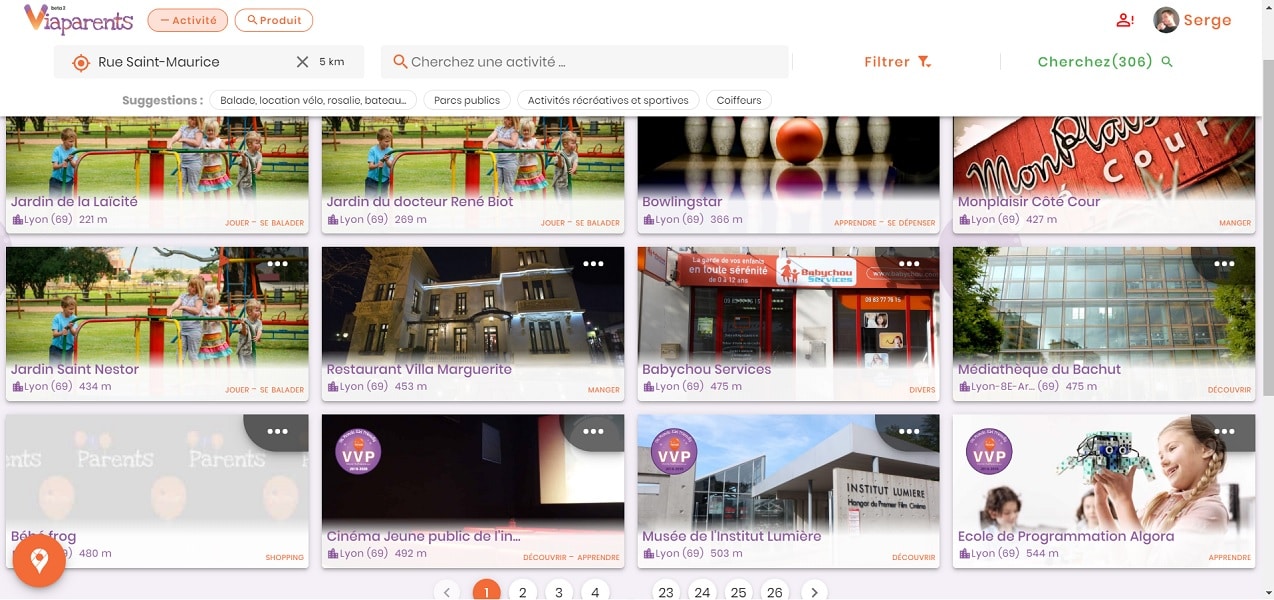This screenshot has height=600, width=1274.
Task: Open the Viaparents home logo
Action: [x=78, y=19]
